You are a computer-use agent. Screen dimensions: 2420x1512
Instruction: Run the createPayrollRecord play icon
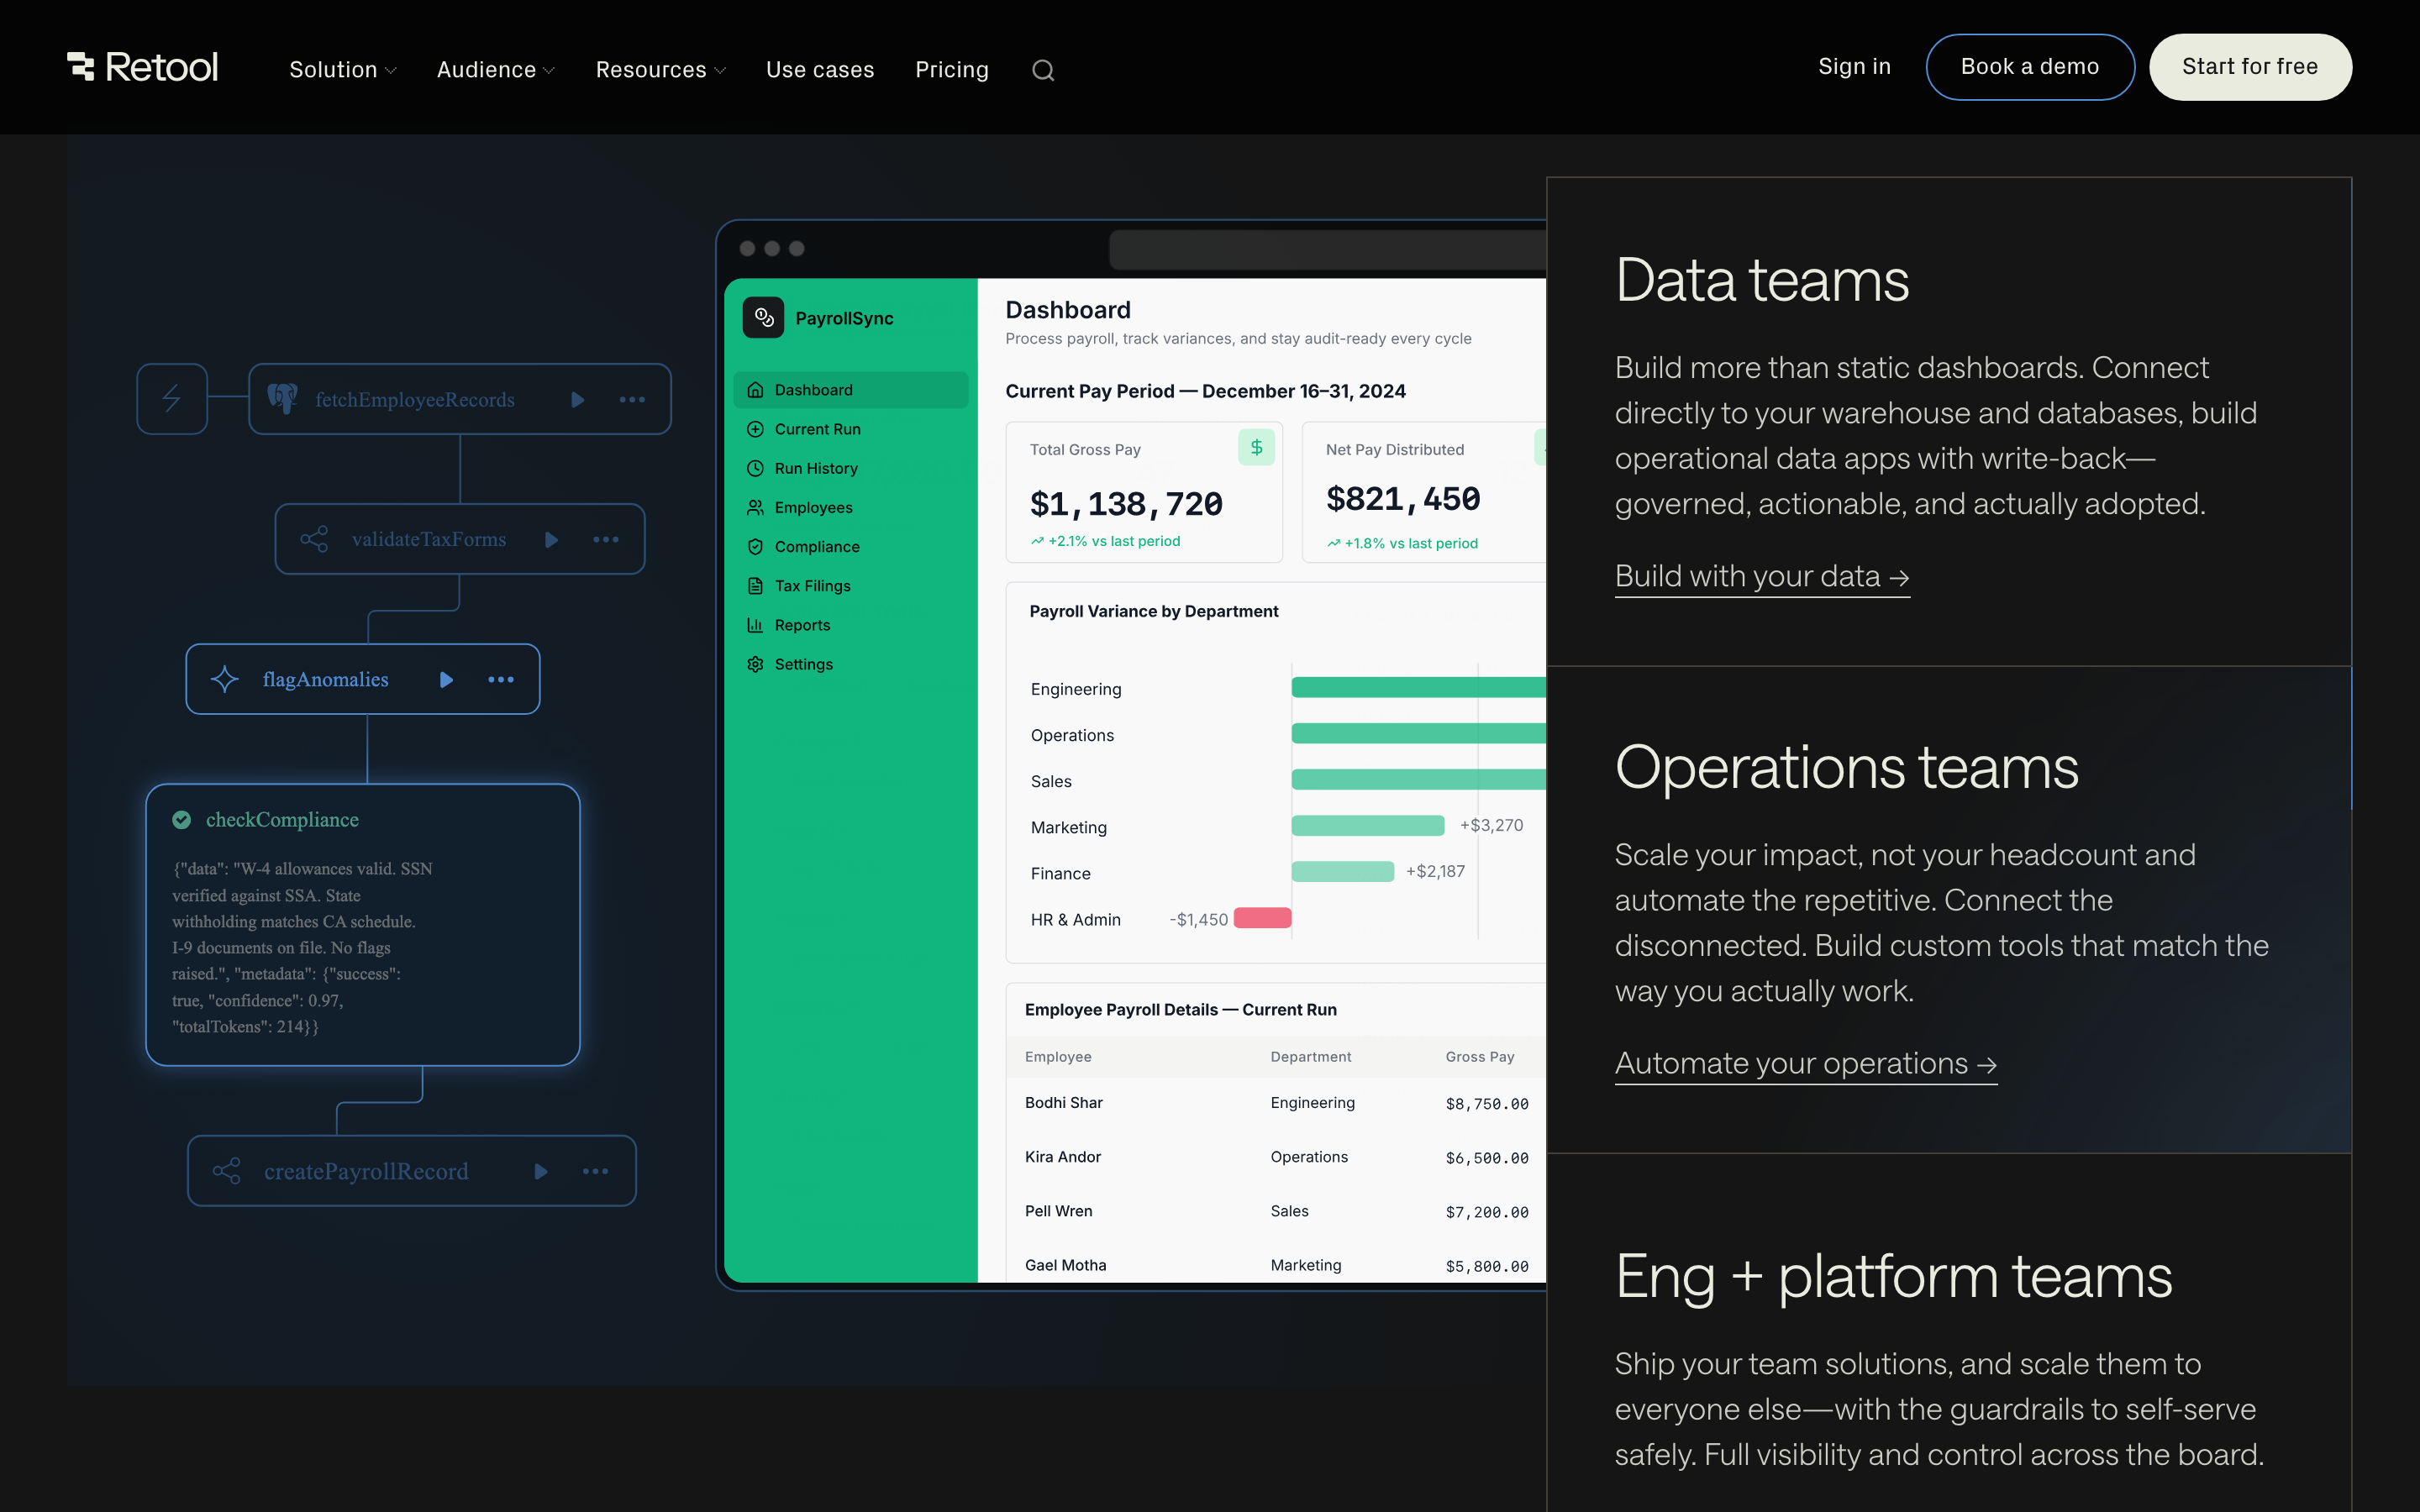541,1171
